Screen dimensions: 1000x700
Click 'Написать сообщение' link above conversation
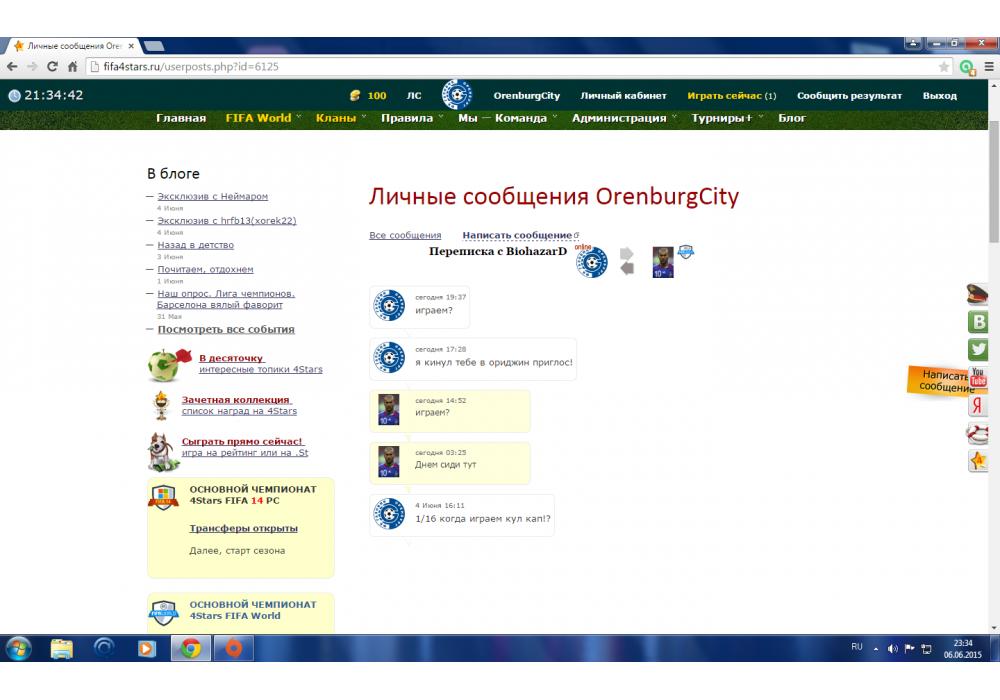[x=517, y=235]
